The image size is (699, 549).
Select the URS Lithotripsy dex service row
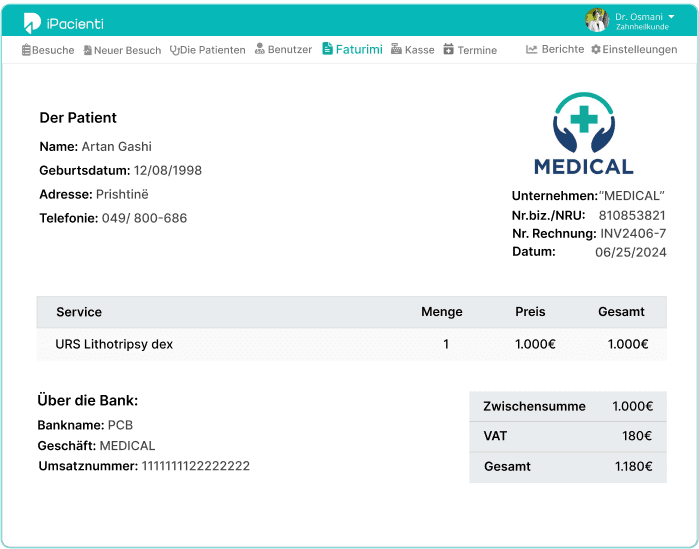pos(351,344)
